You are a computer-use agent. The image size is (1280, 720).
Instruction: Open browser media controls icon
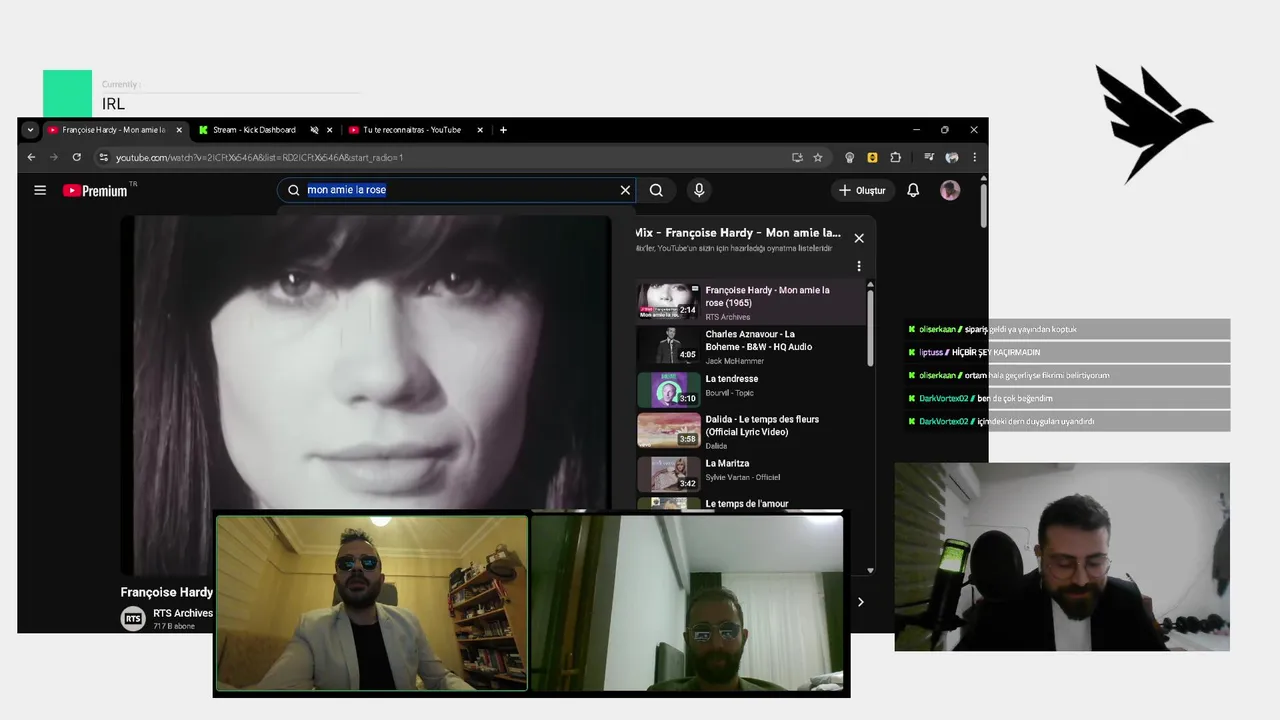coord(929,157)
